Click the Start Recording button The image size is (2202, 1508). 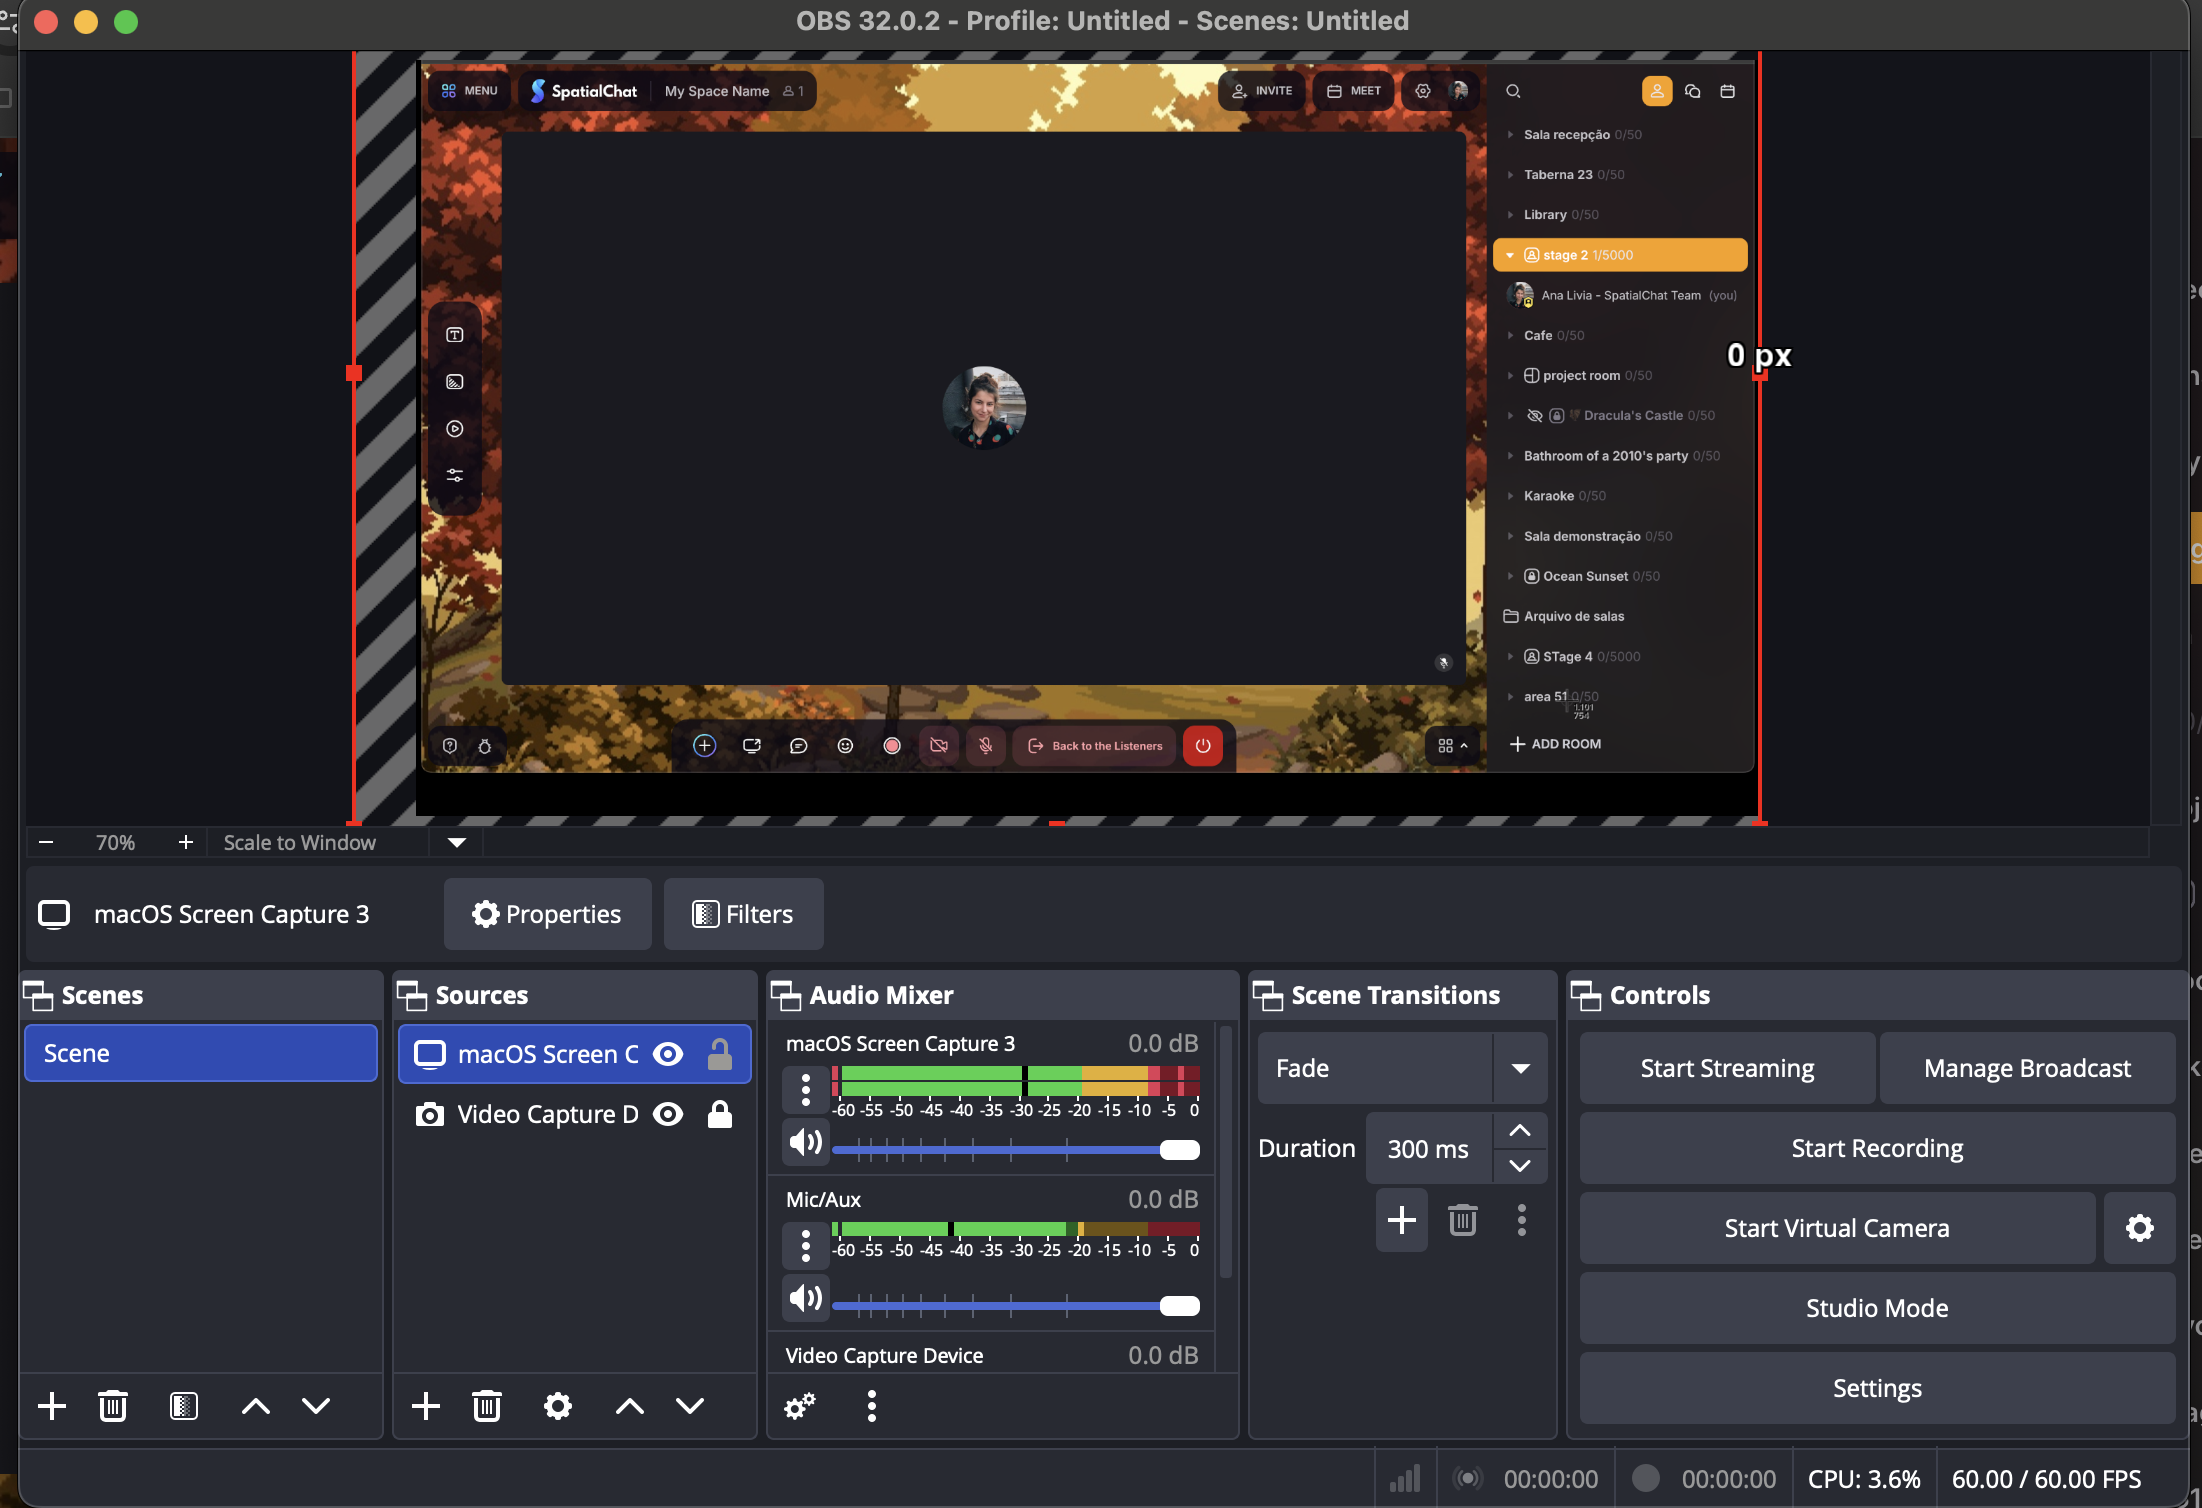click(x=1876, y=1148)
